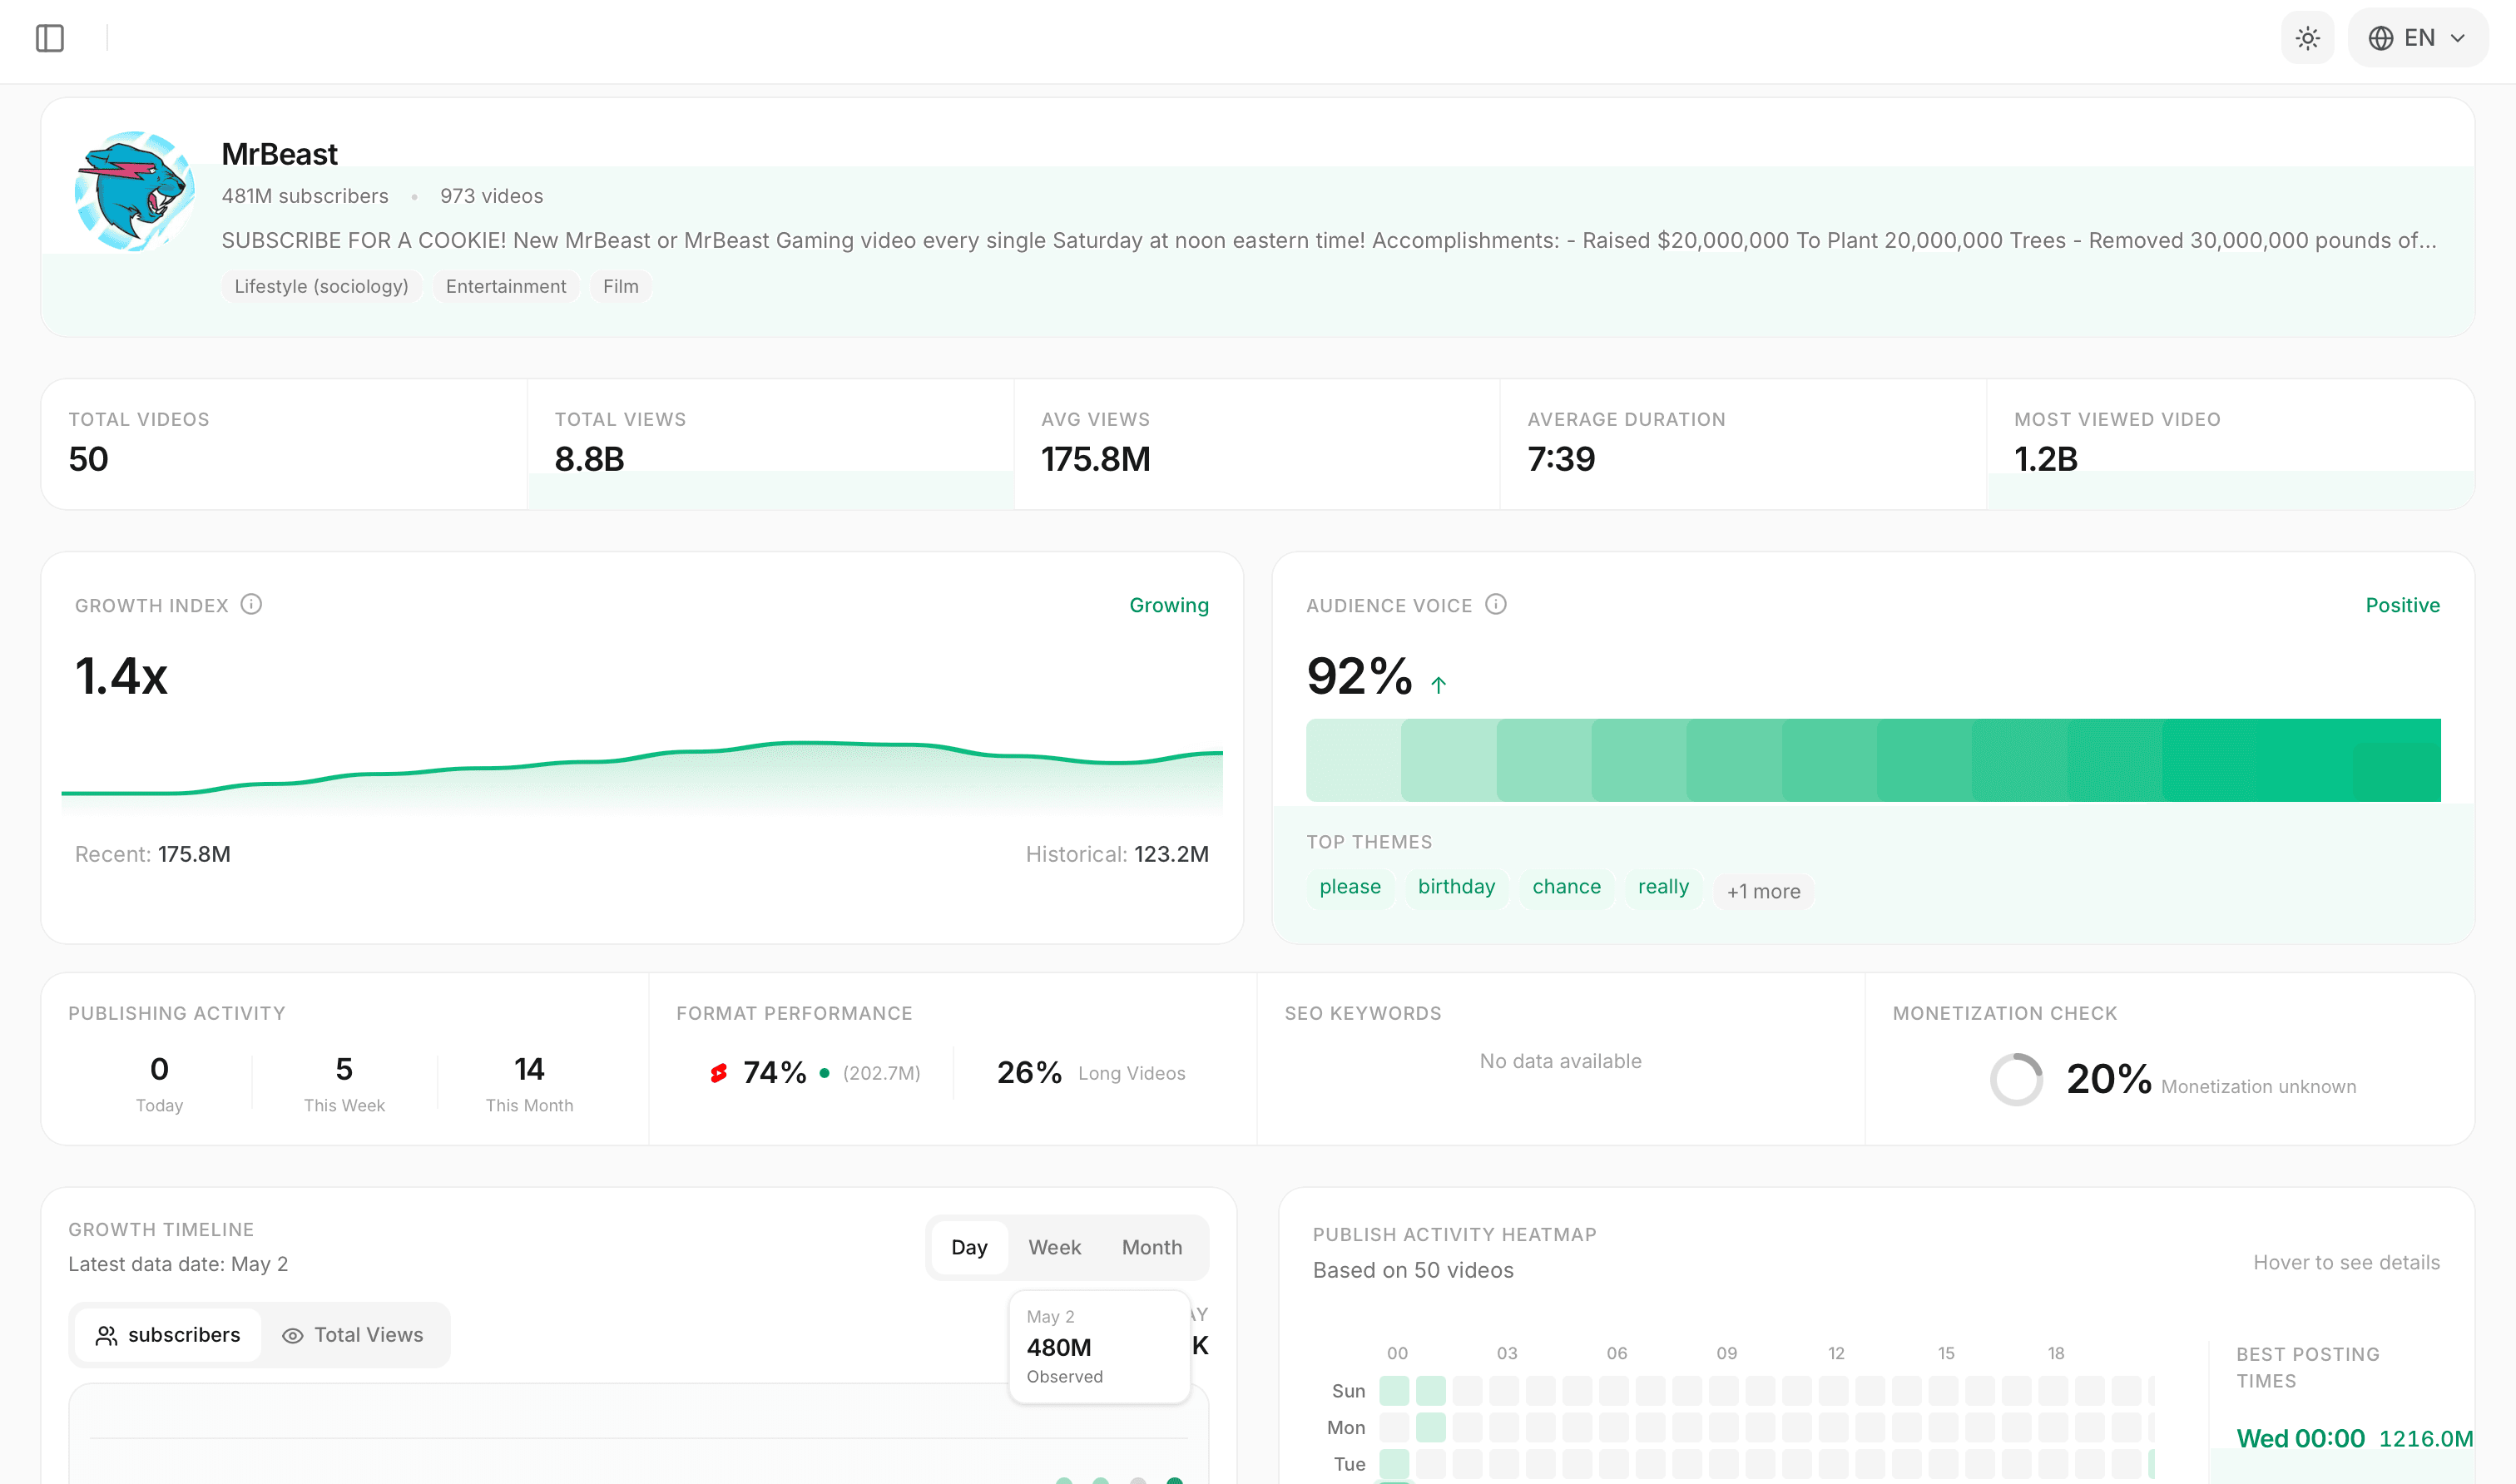Click the 'chance' theme chip
The image size is (2516, 1484).
pyautogui.click(x=1566, y=887)
